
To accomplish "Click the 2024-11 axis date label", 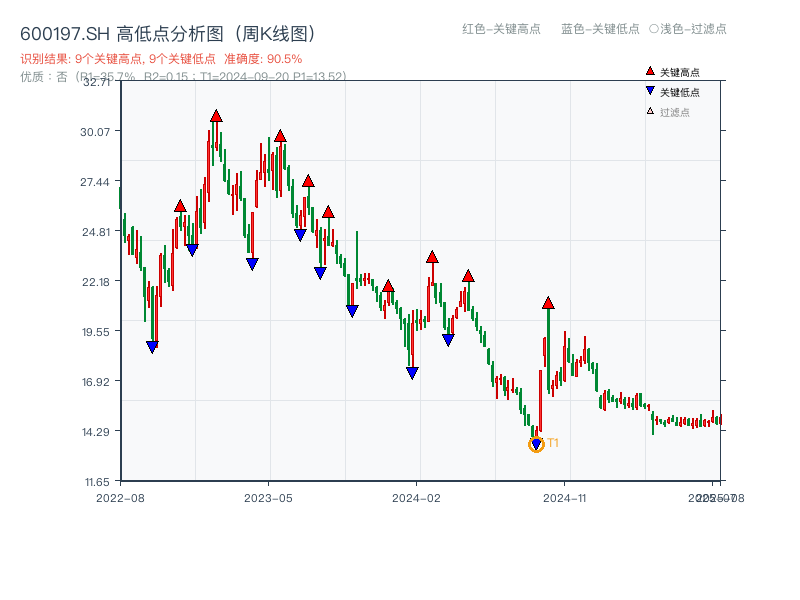I will 567,496.
